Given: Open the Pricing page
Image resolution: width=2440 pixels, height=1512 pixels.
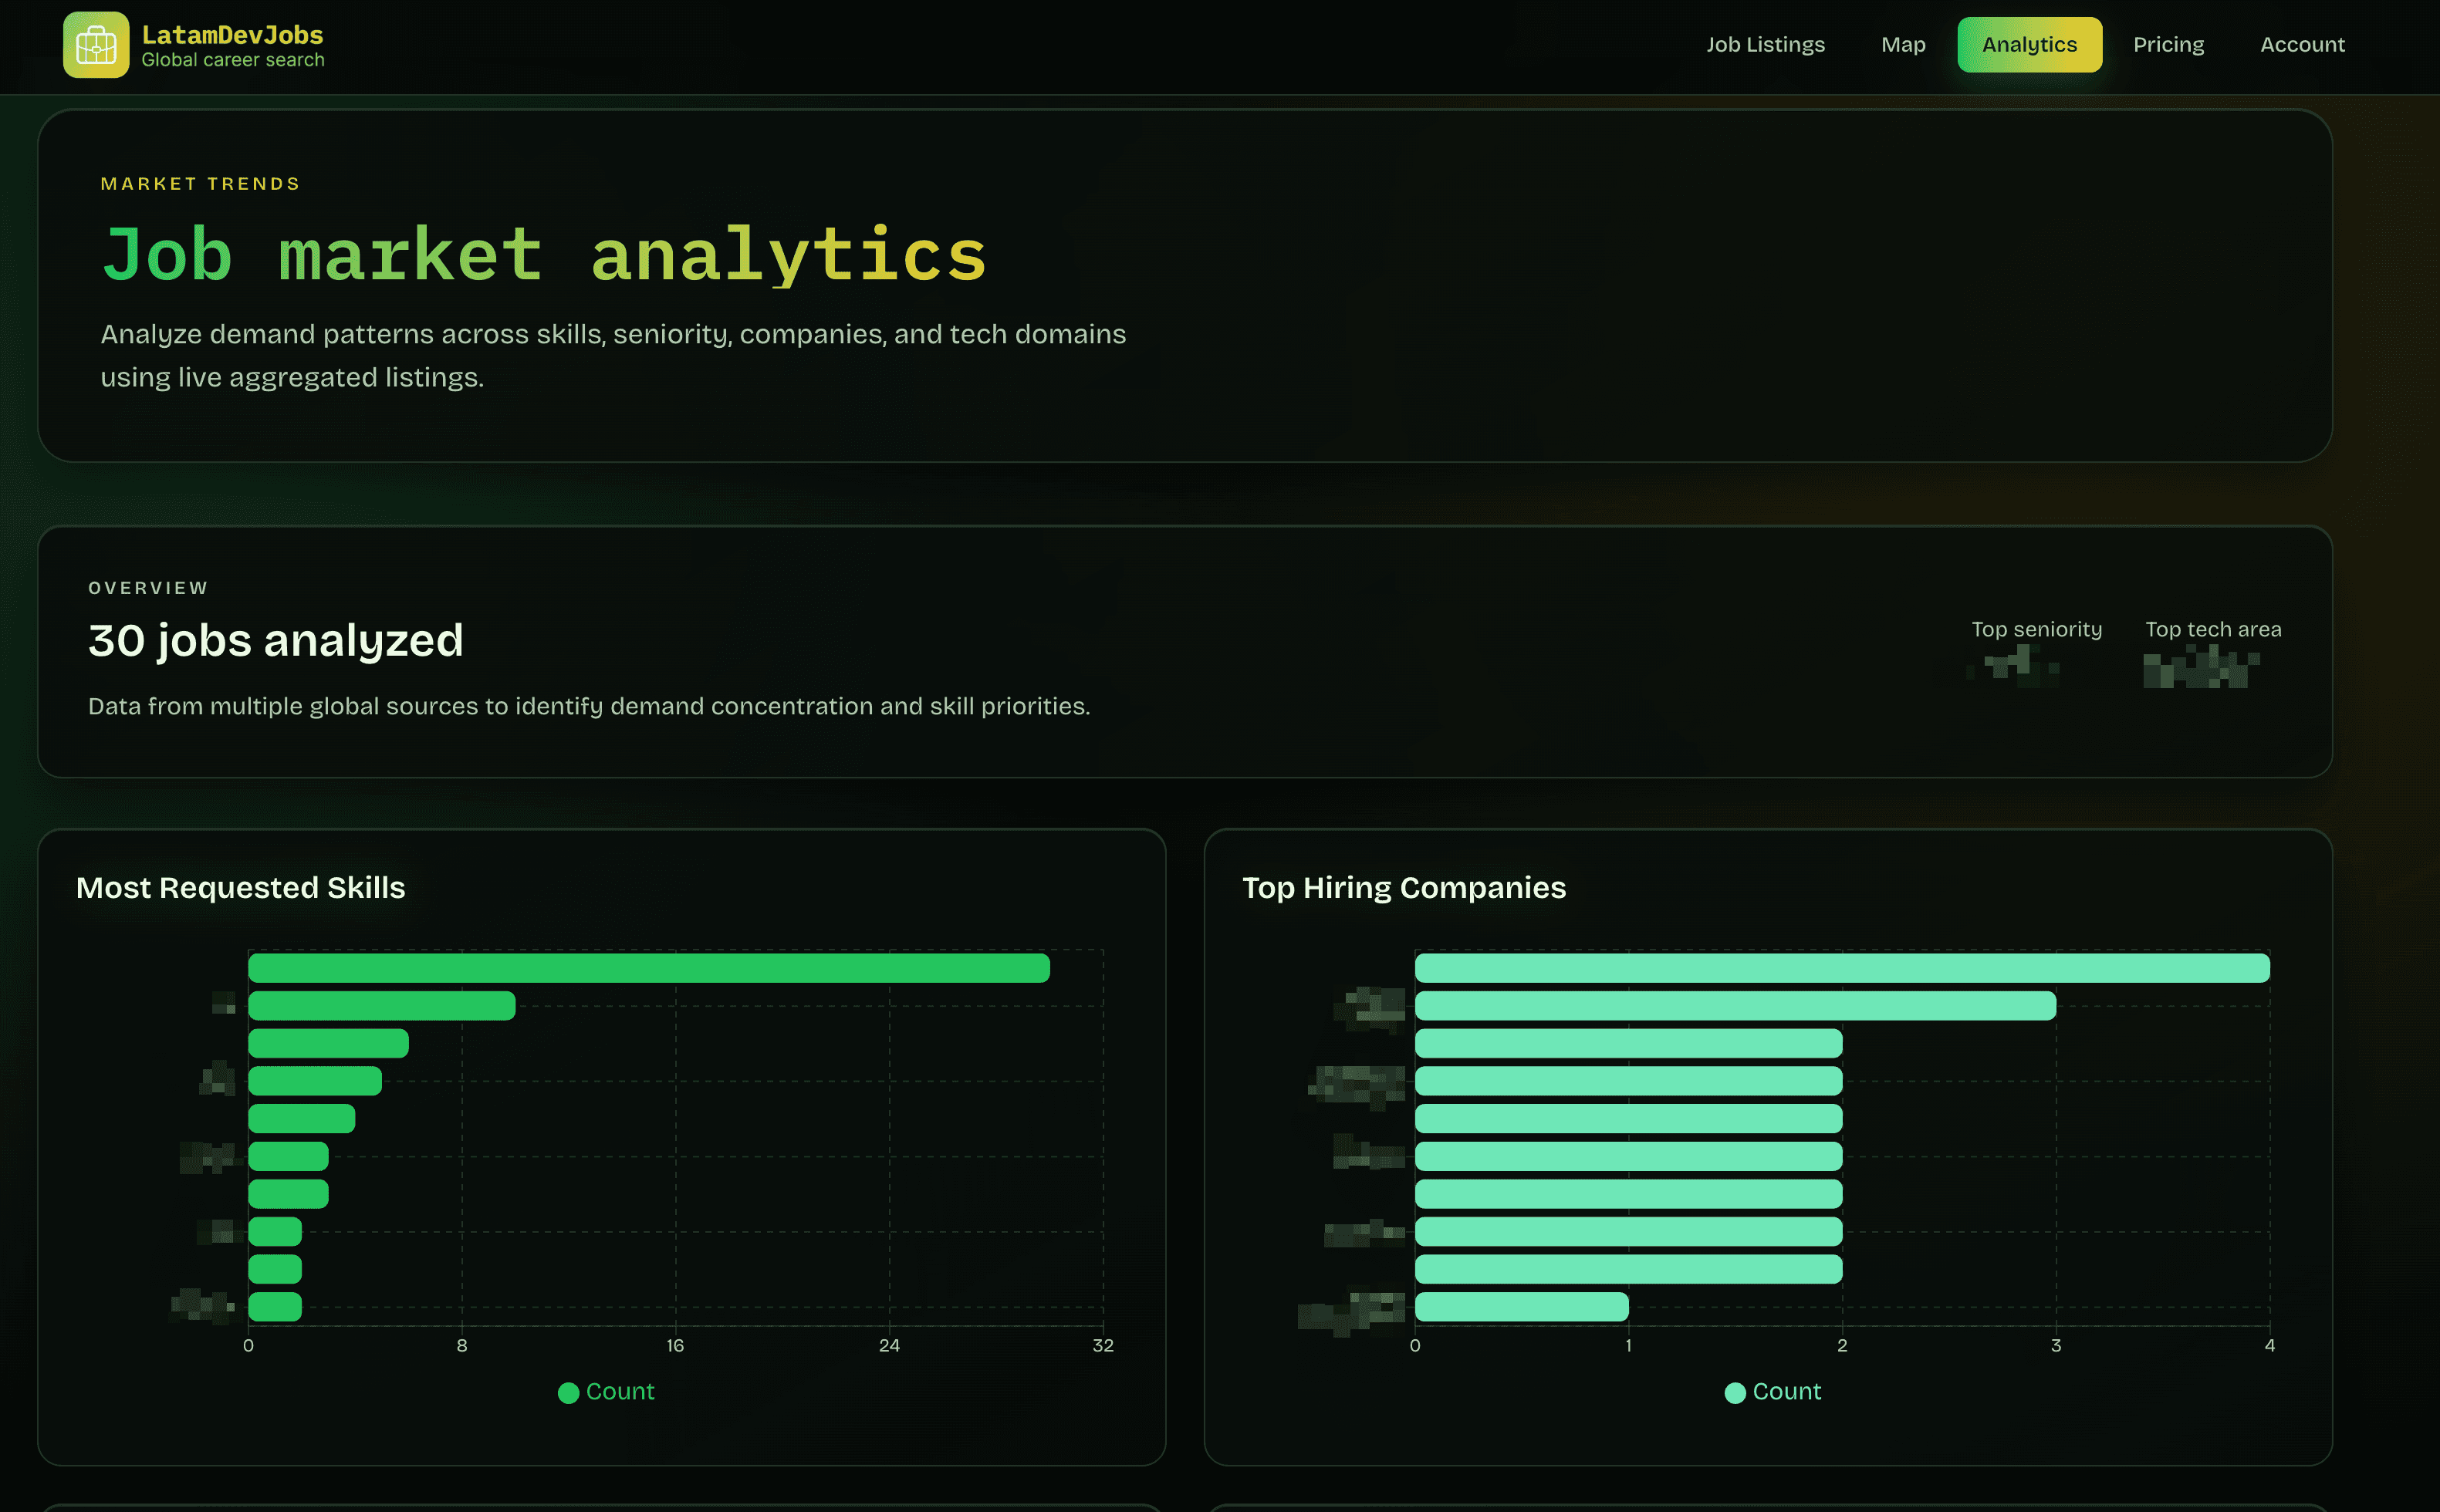Looking at the screenshot, I should 2168,44.
